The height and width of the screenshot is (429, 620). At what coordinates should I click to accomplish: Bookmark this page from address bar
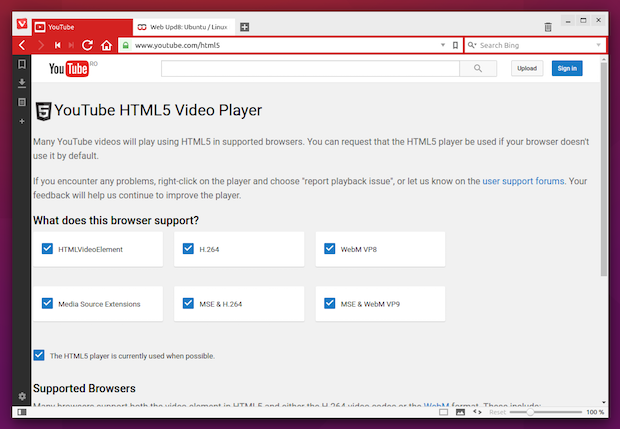[455, 45]
